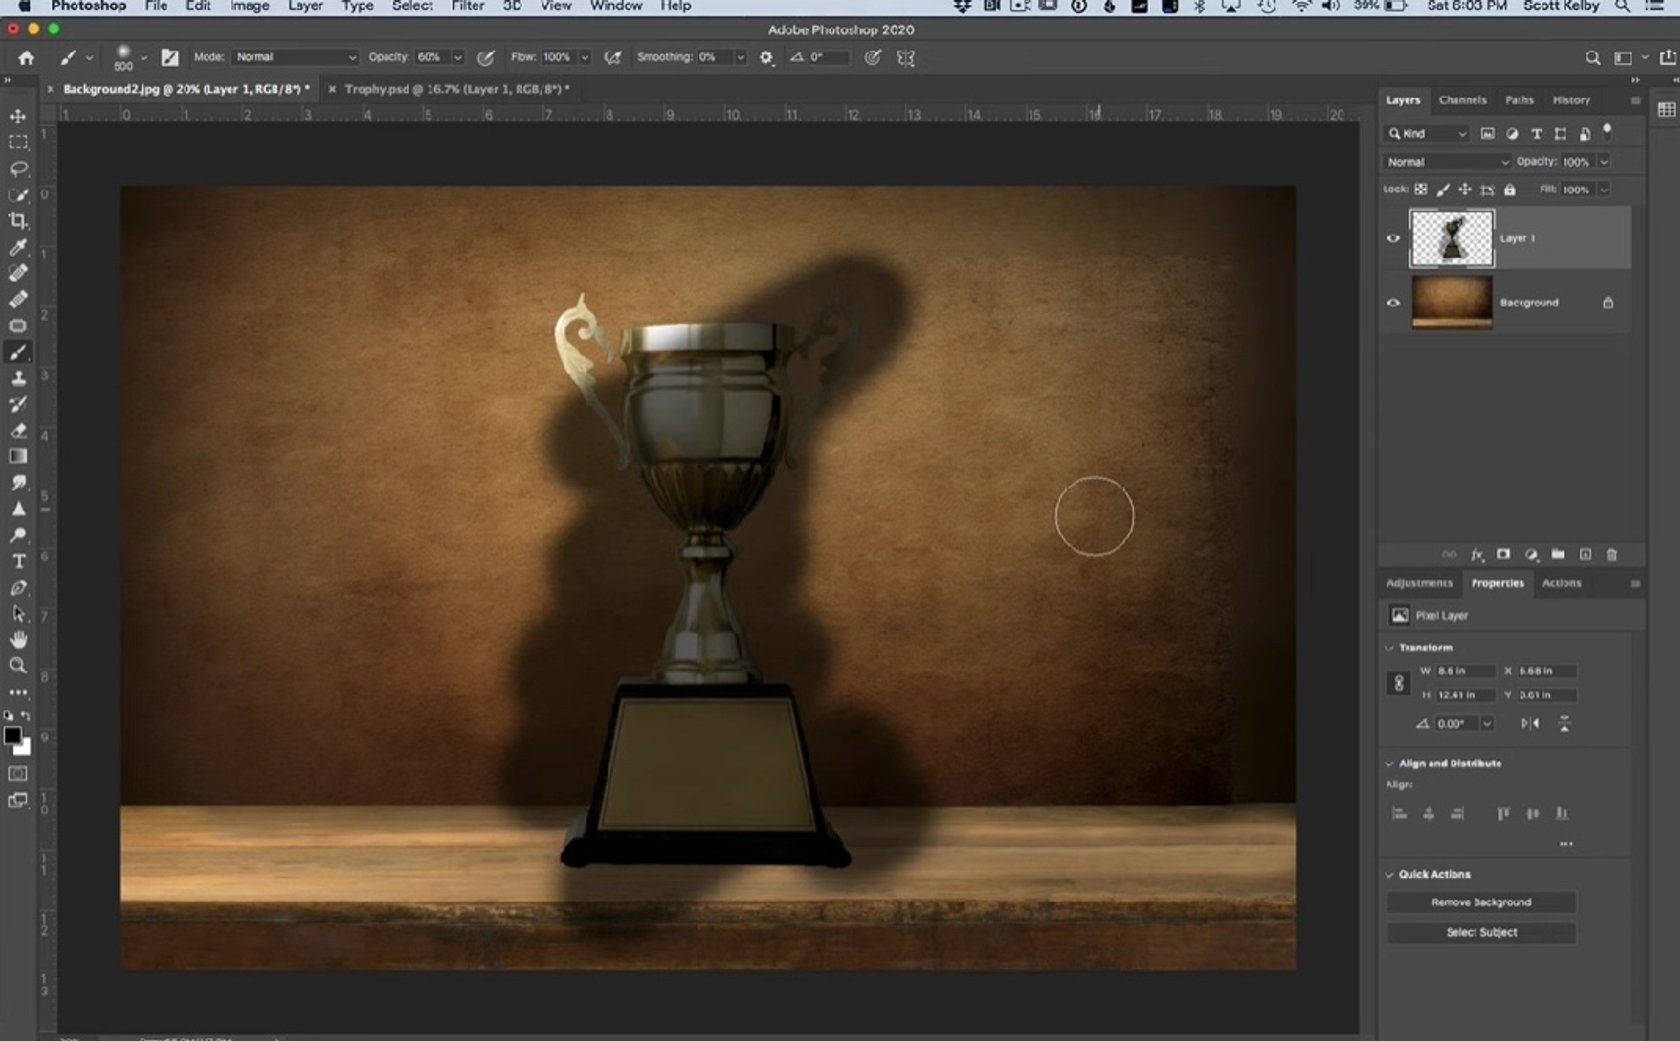Collapse the Transform section in Properties
The image size is (1680, 1041).
[1391, 647]
